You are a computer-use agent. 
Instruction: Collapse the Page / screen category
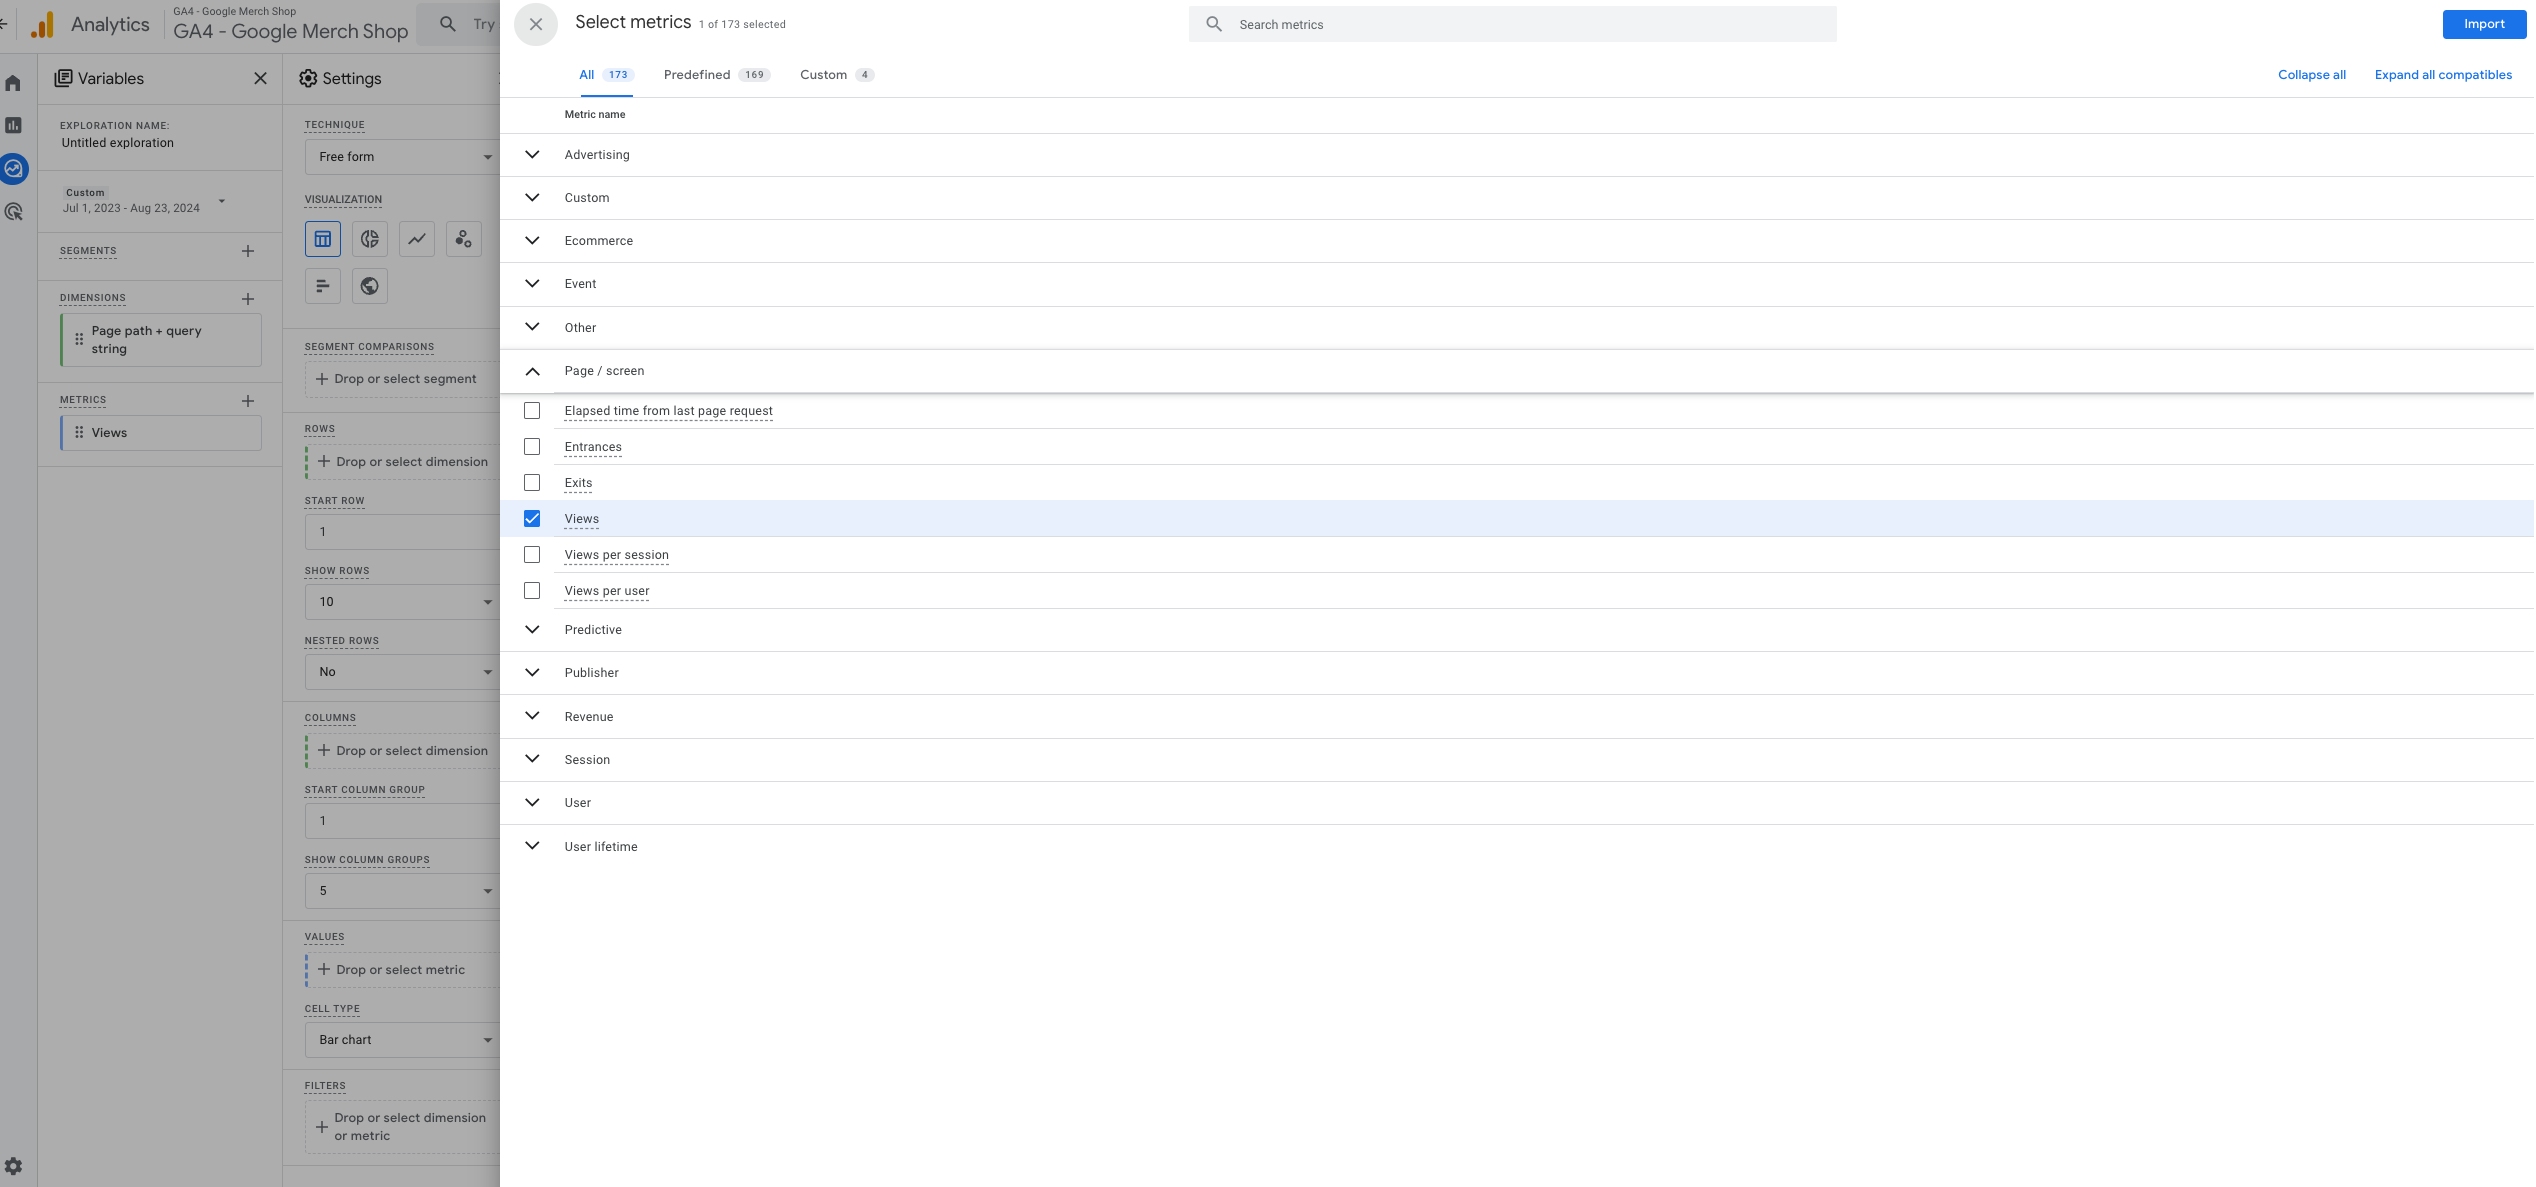pyautogui.click(x=532, y=371)
